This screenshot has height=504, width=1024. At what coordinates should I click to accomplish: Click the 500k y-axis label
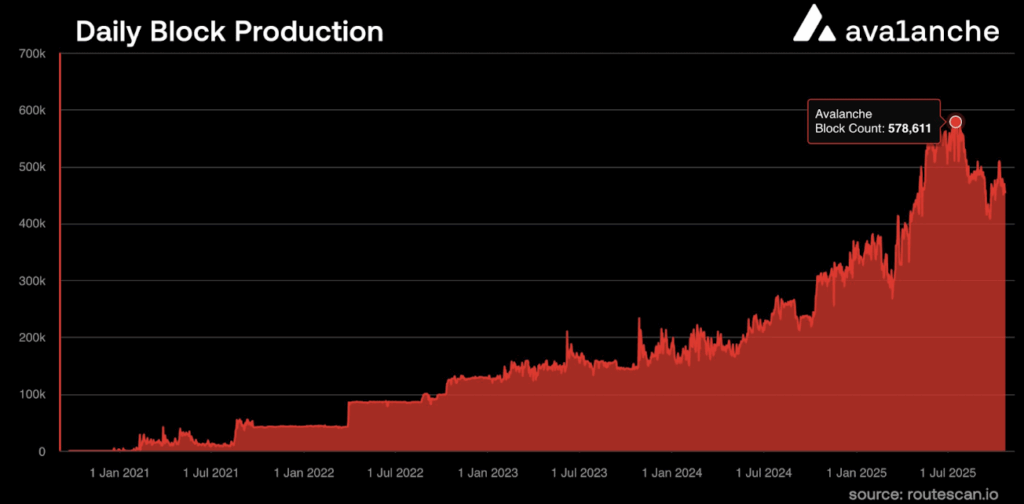(32, 167)
